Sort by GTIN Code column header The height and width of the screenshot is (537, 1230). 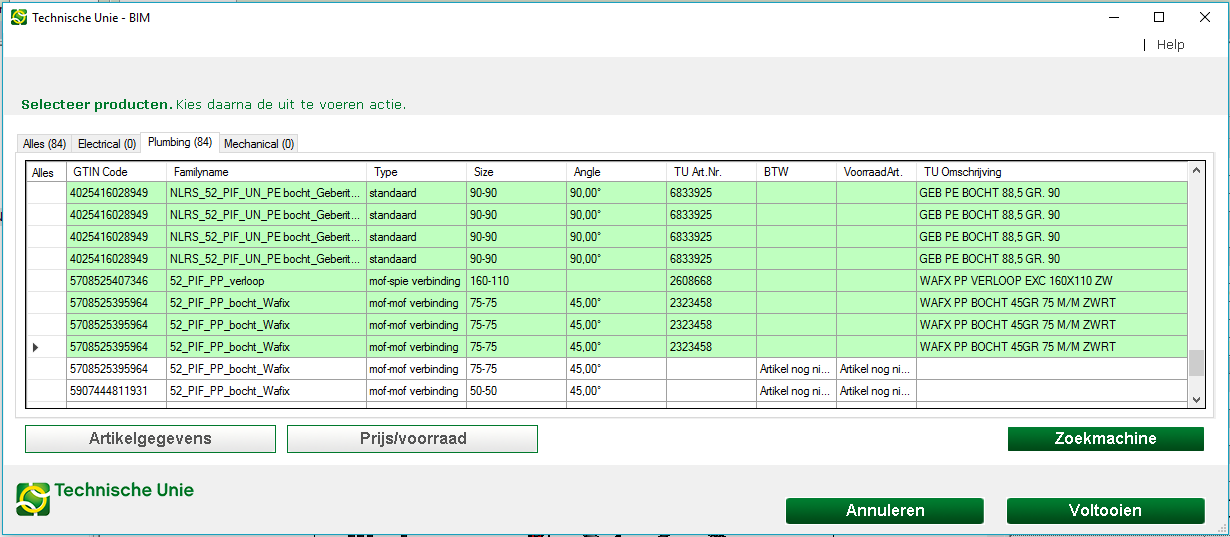pyautogui.click(x=116, y=172)
